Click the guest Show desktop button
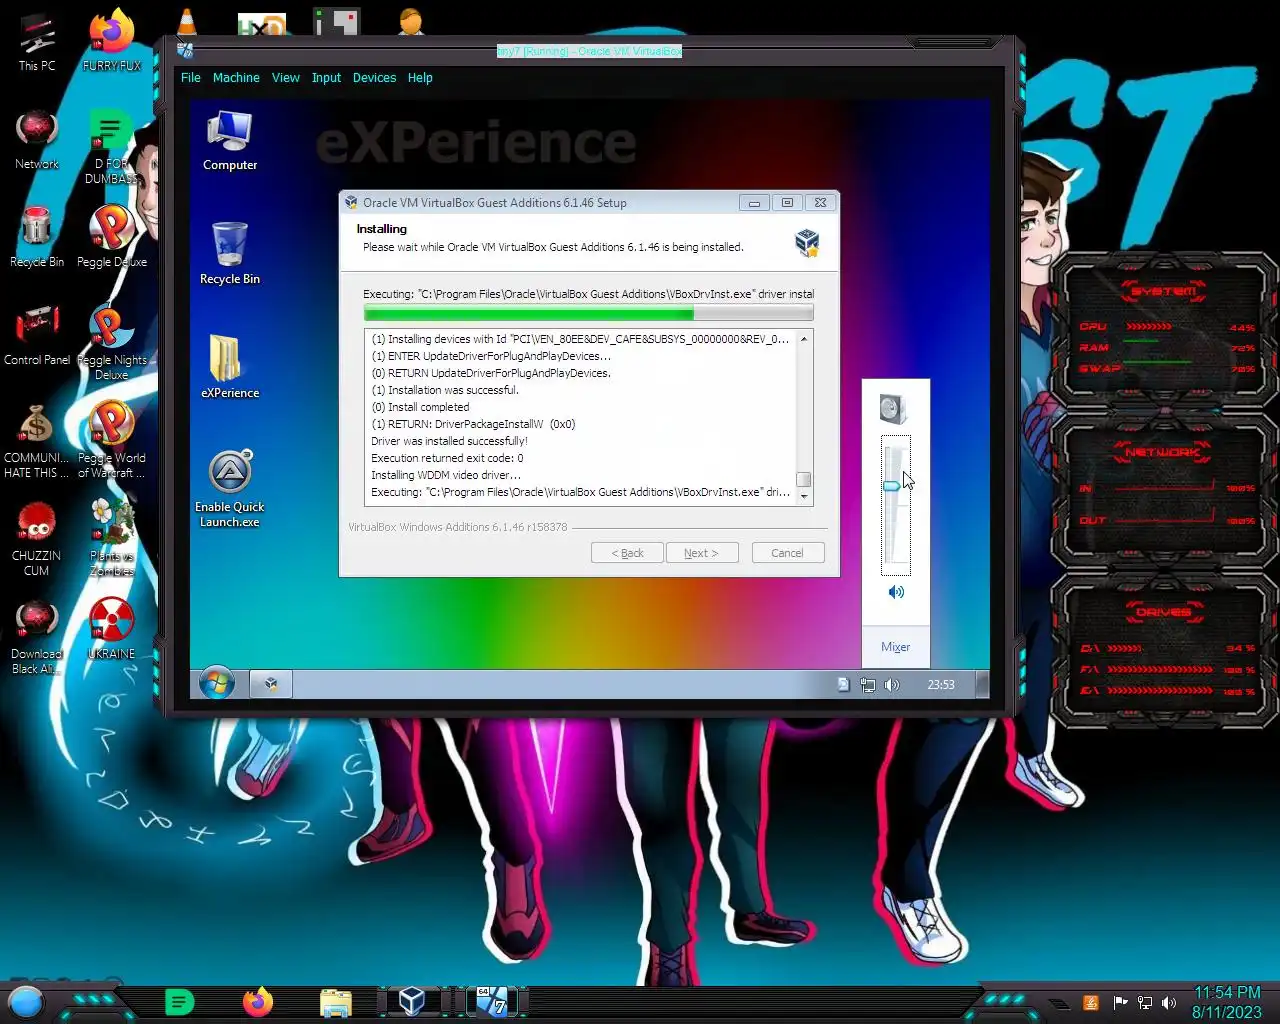Screen dimensions: 1280x1024 [x=982, y=684]
